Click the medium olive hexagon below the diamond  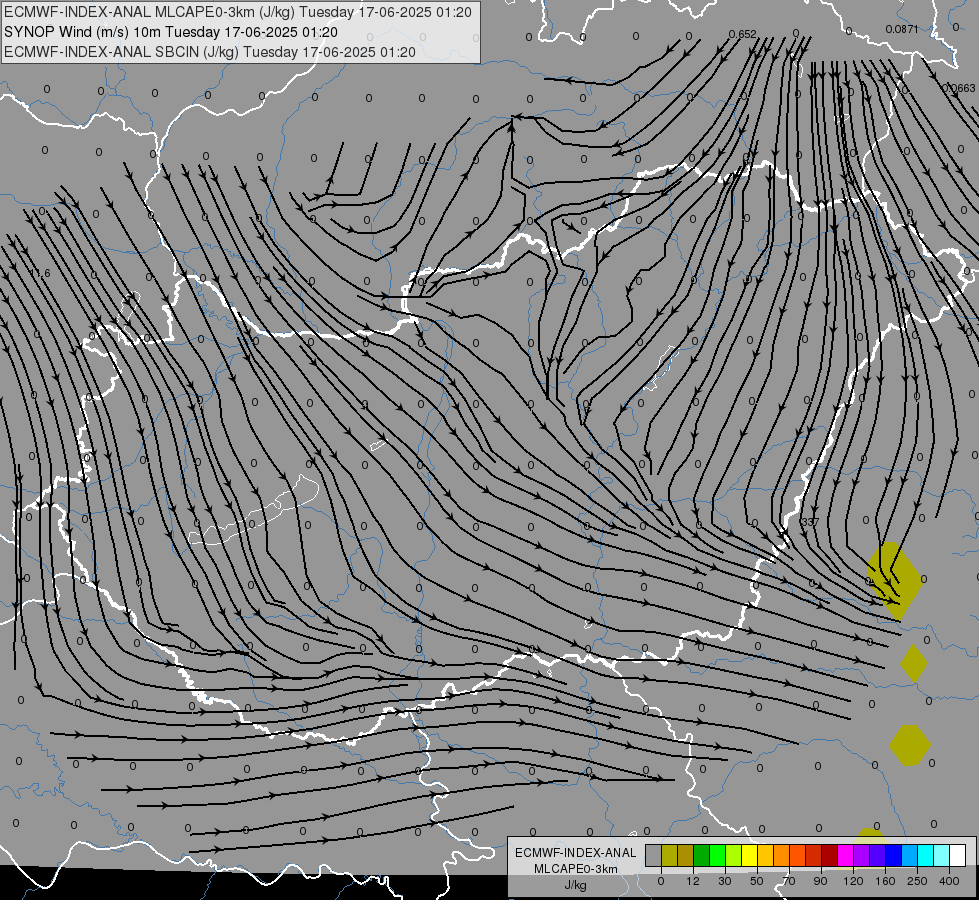910,745
